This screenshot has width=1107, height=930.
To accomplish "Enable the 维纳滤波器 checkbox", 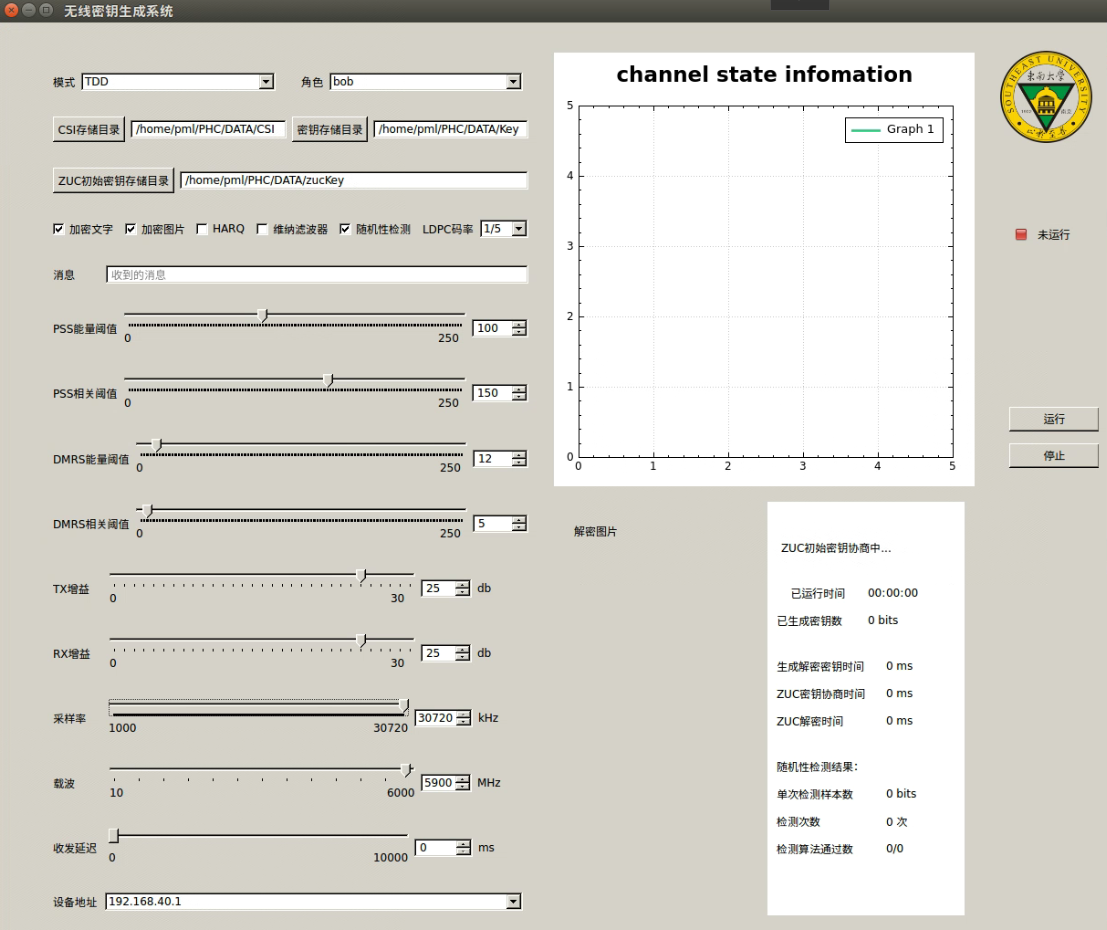I will pyautogui.click(x=262, y=229).
